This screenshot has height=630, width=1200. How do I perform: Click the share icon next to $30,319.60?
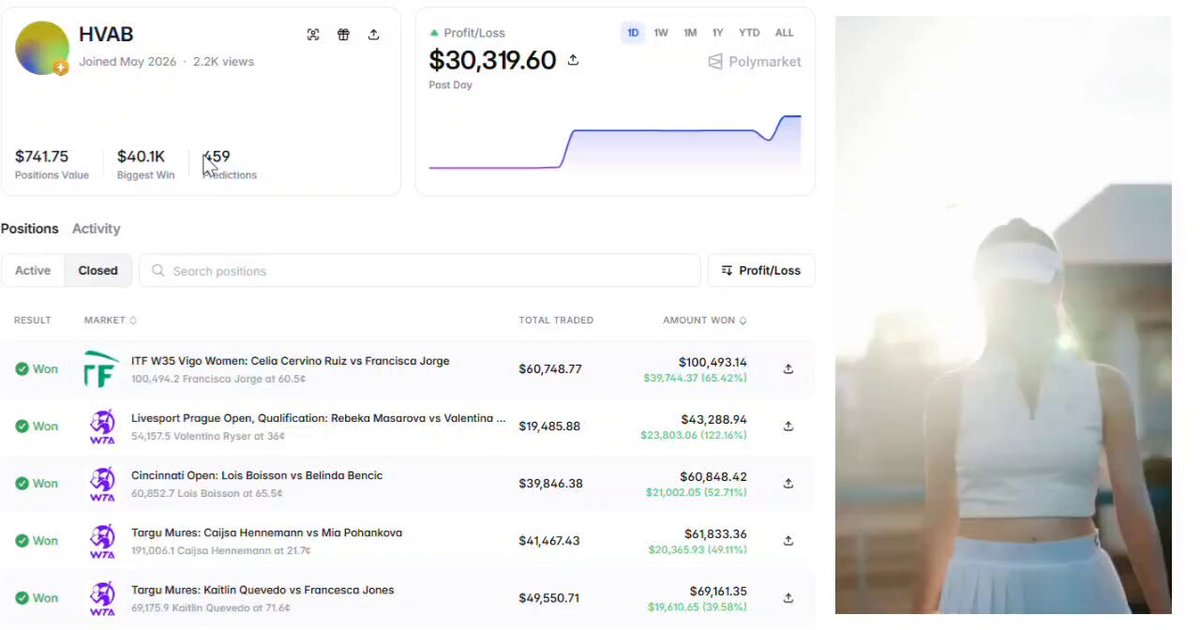[x=573, y=60]
